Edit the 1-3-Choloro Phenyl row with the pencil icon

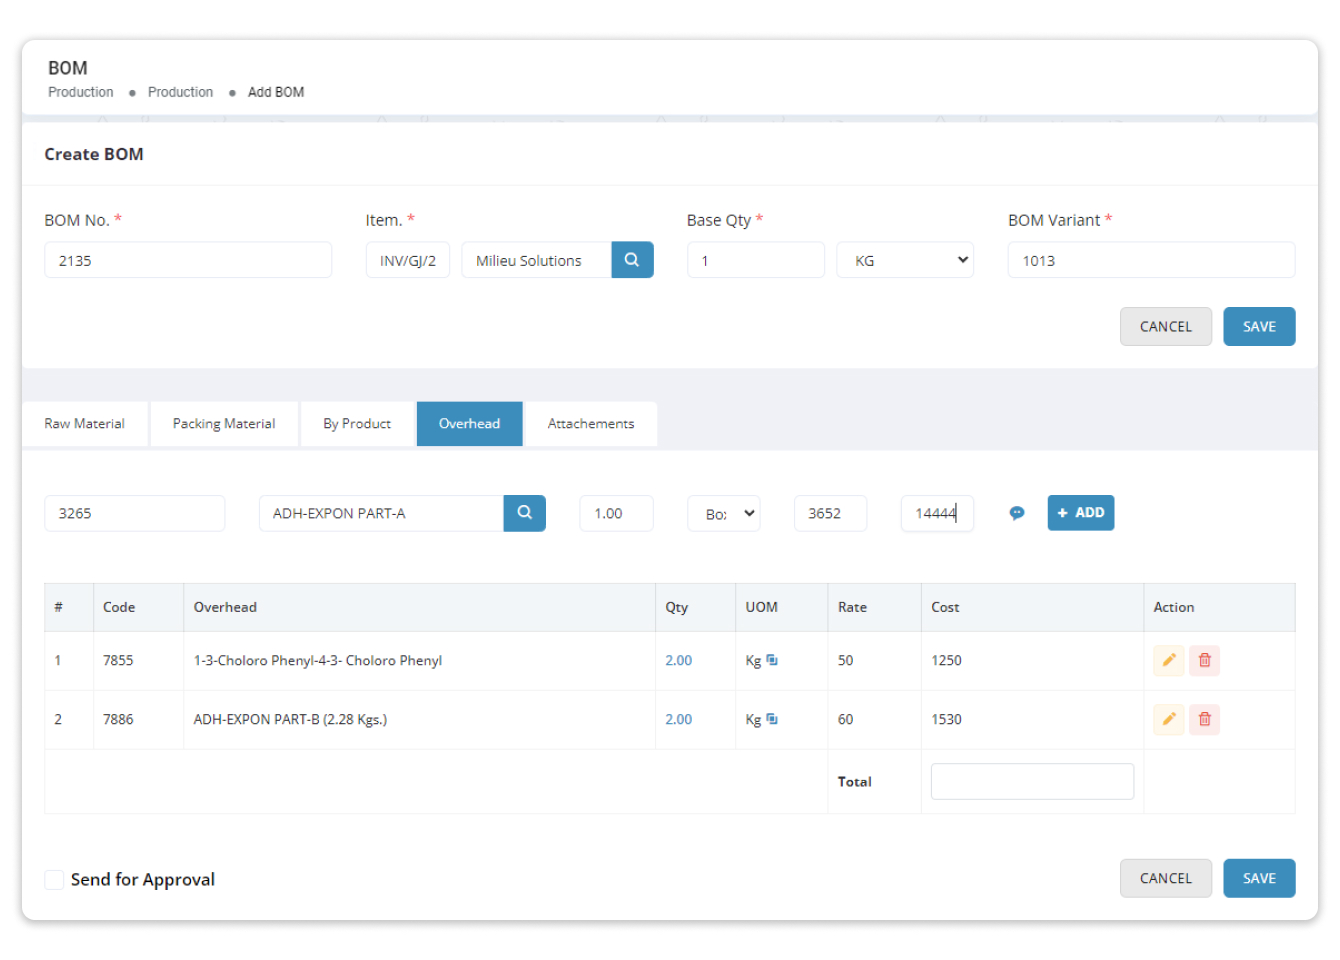[1169, 660]
